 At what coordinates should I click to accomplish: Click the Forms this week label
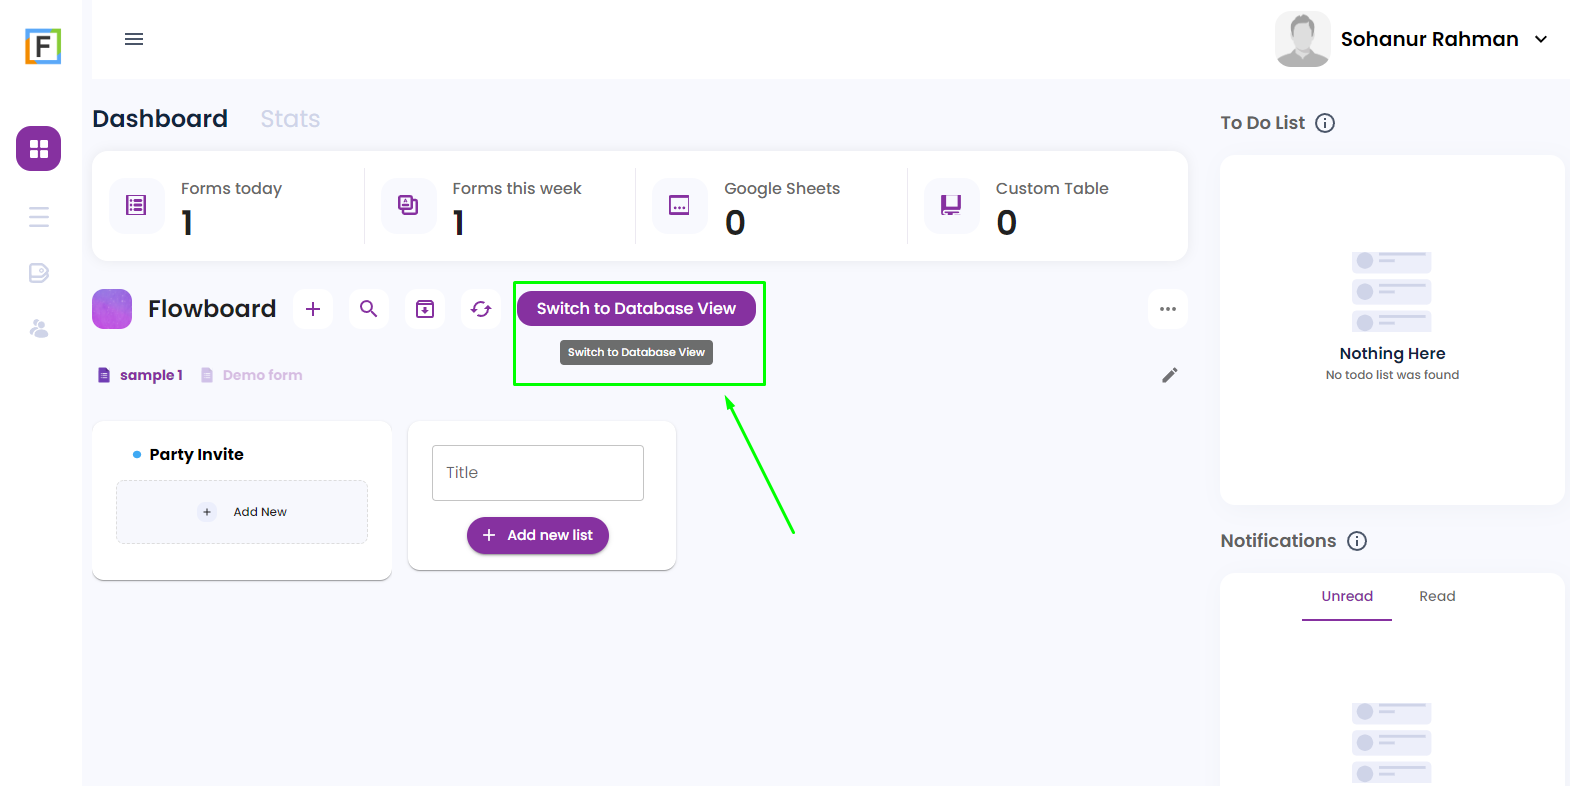click(x=517, y=189)
